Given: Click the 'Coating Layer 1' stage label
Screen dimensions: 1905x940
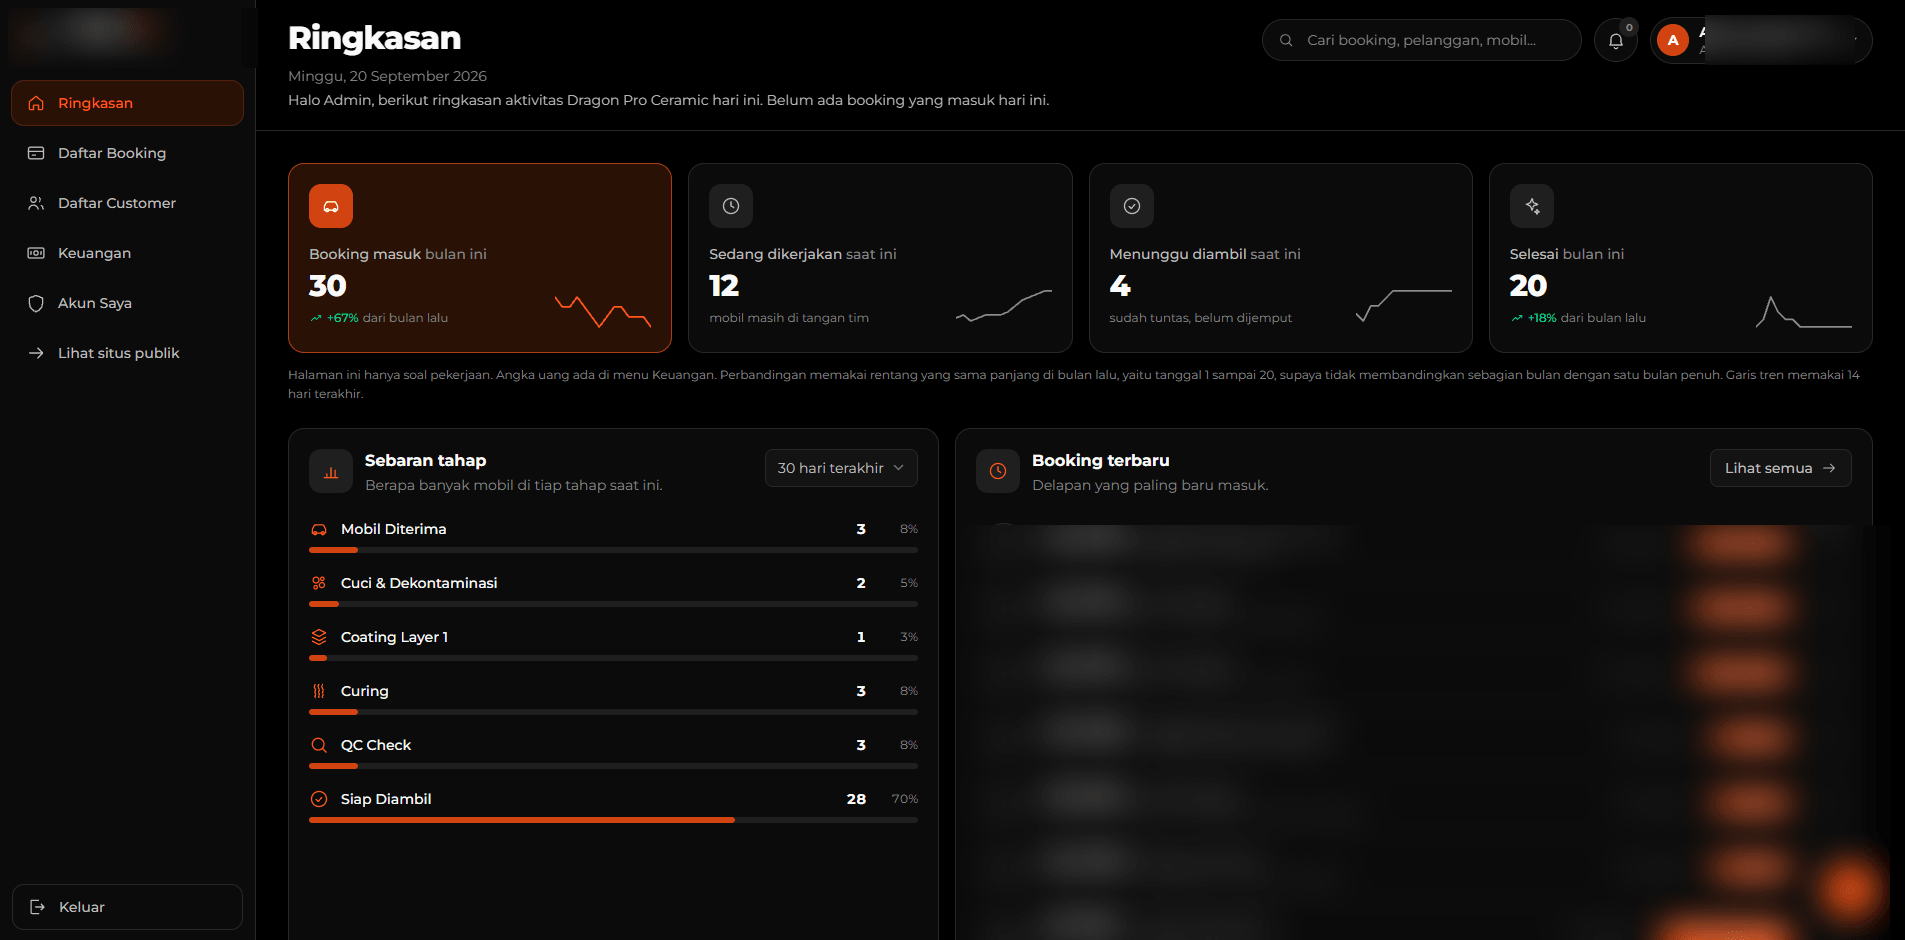Looking at the screenshot, I should (394, 637).
